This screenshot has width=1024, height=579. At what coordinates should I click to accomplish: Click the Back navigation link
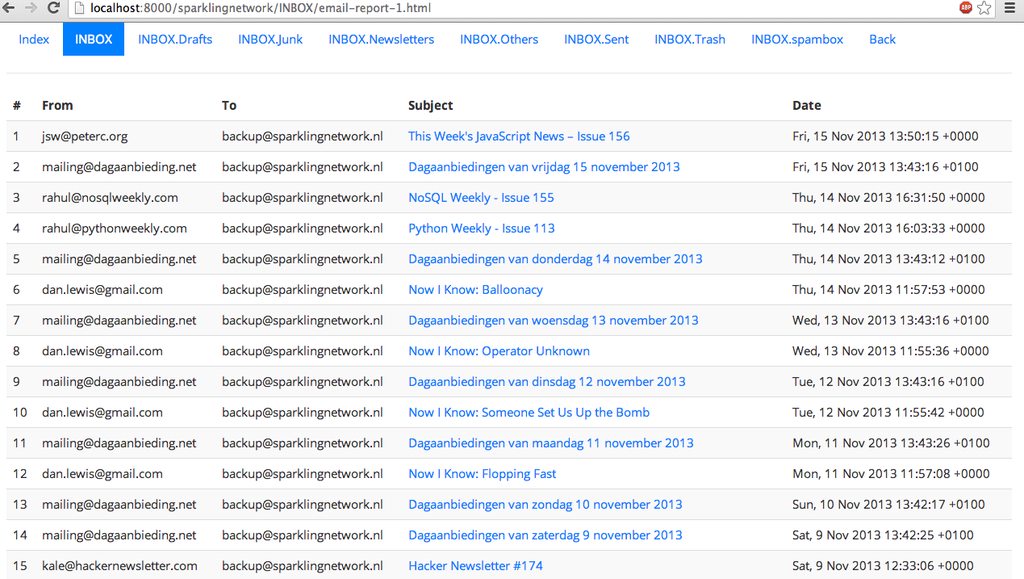[882, 39]
